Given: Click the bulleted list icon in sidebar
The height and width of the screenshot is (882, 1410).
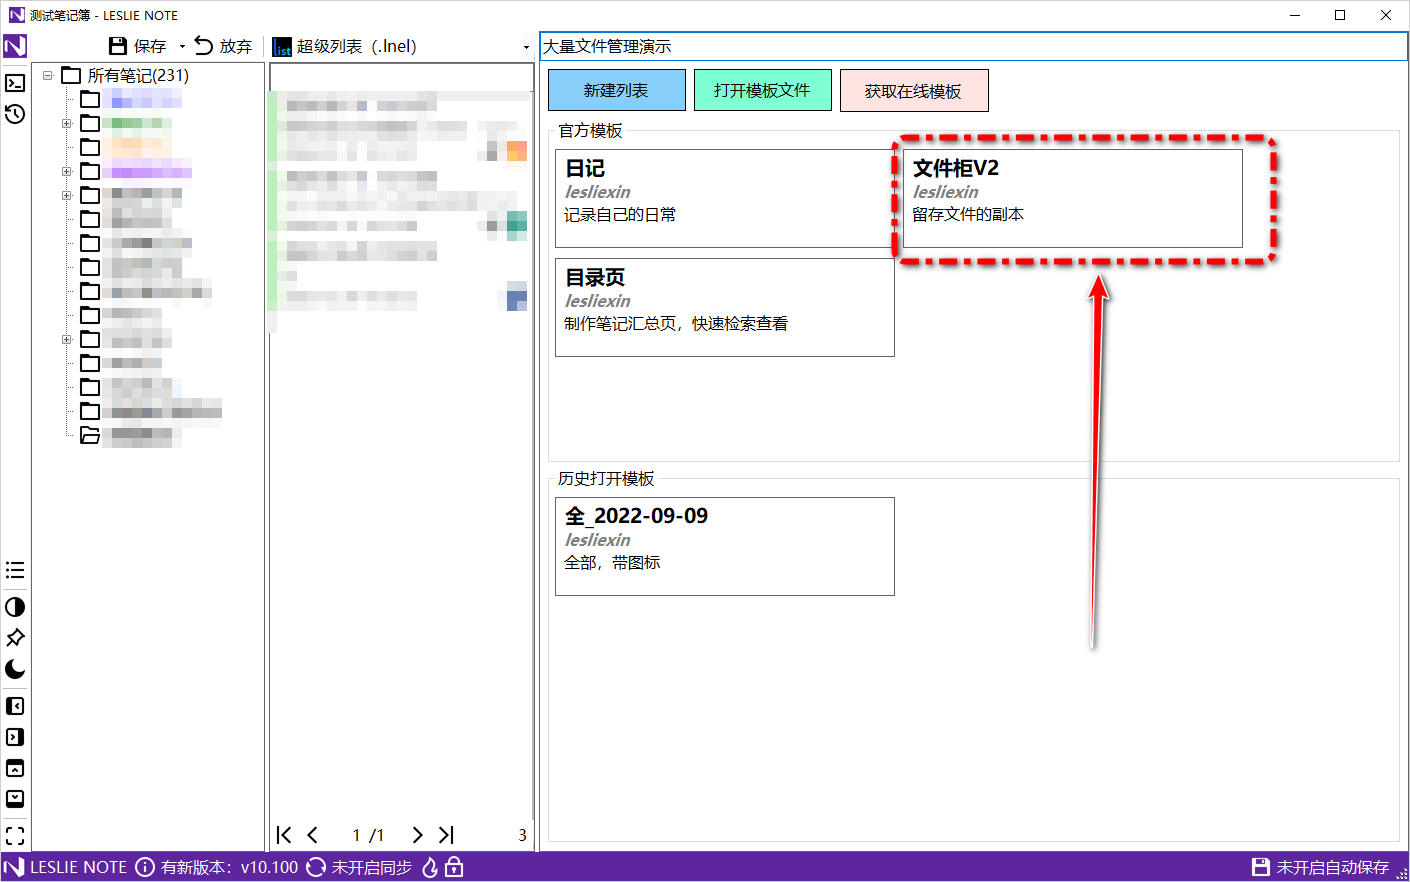Looking at the screenshot, I should pyautogui.click(x=15, y=570).
